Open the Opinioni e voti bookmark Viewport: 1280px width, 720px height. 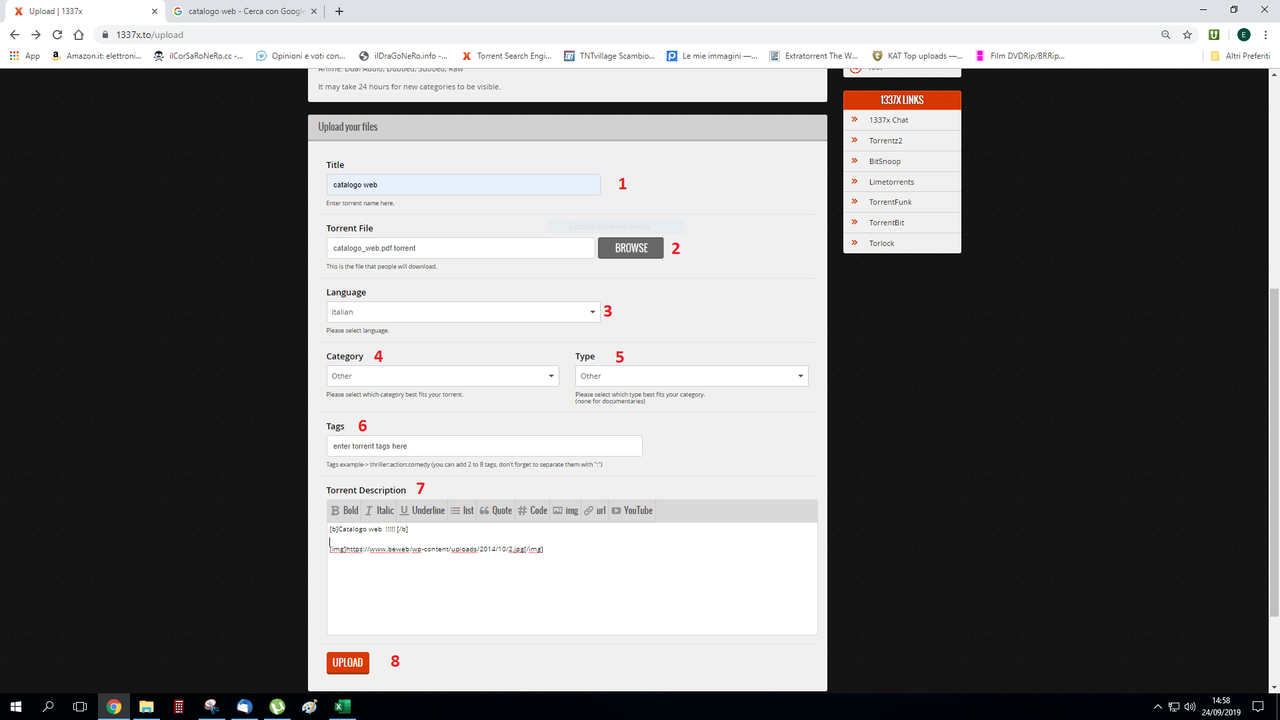pyautogui.click(x=301, y=56)
